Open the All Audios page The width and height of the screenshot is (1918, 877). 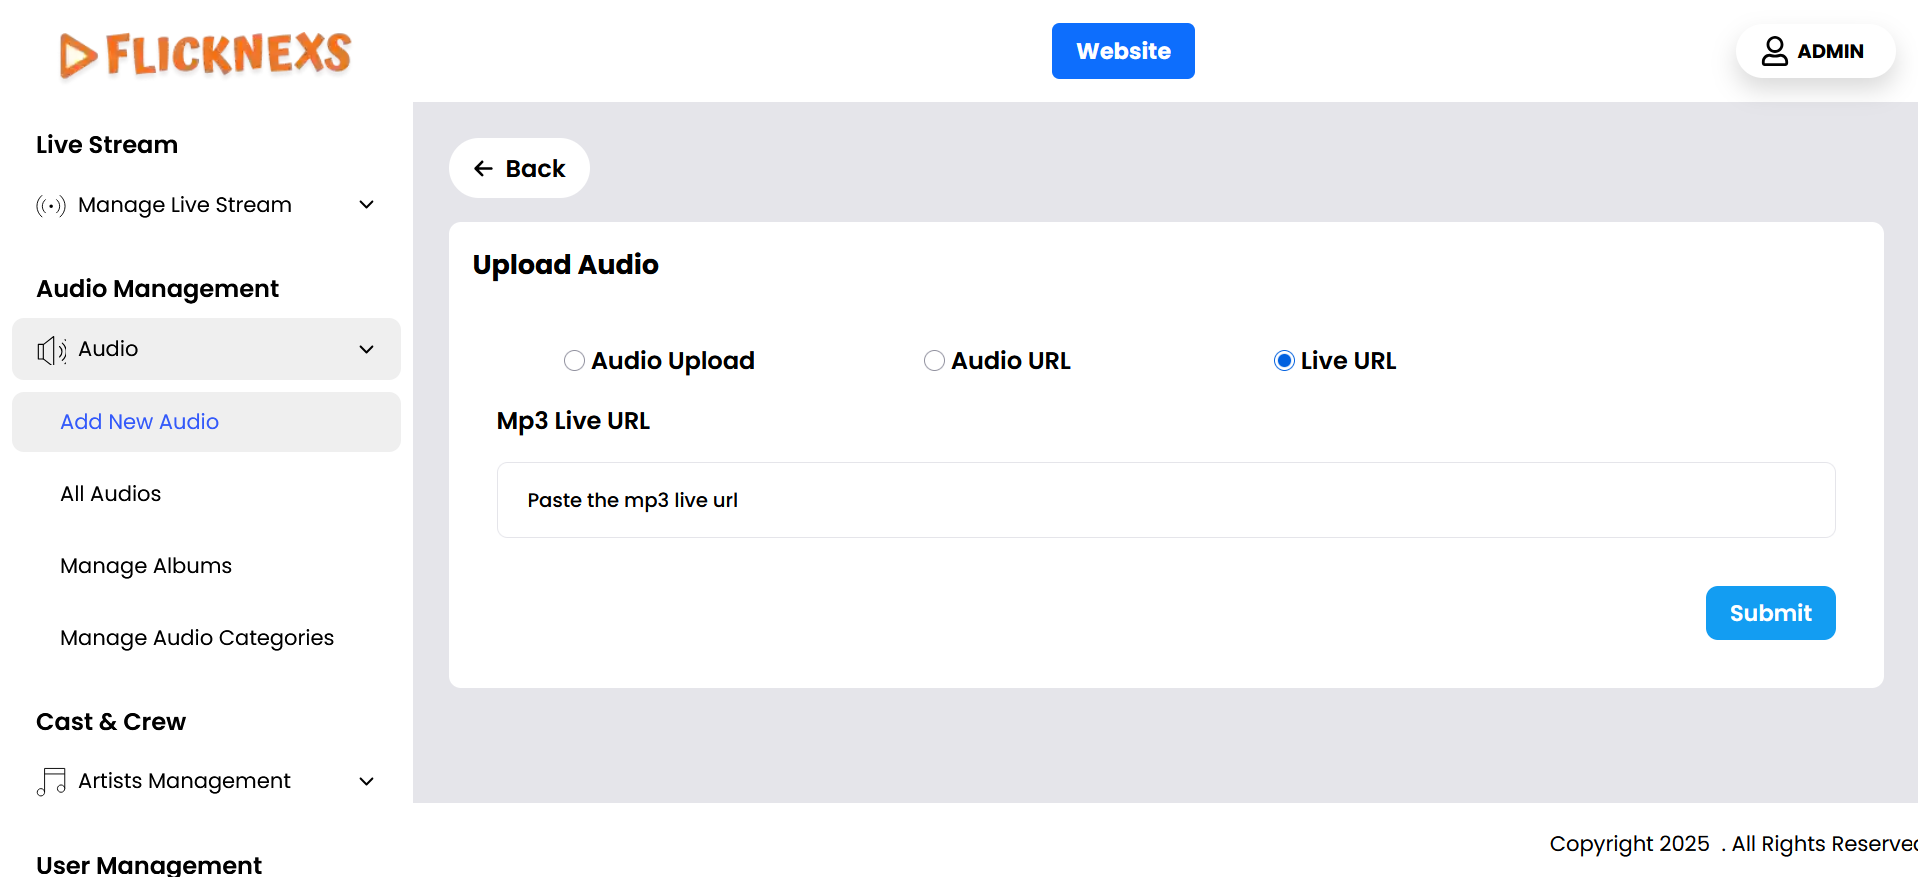tap(110, 494)
